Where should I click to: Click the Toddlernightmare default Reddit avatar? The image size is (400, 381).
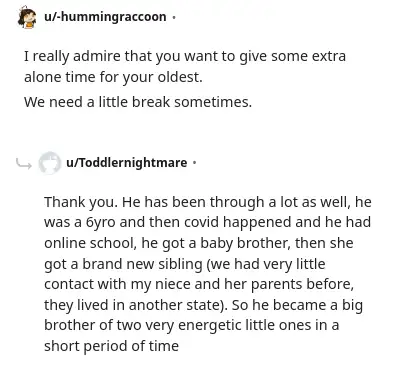coord(49,163)
